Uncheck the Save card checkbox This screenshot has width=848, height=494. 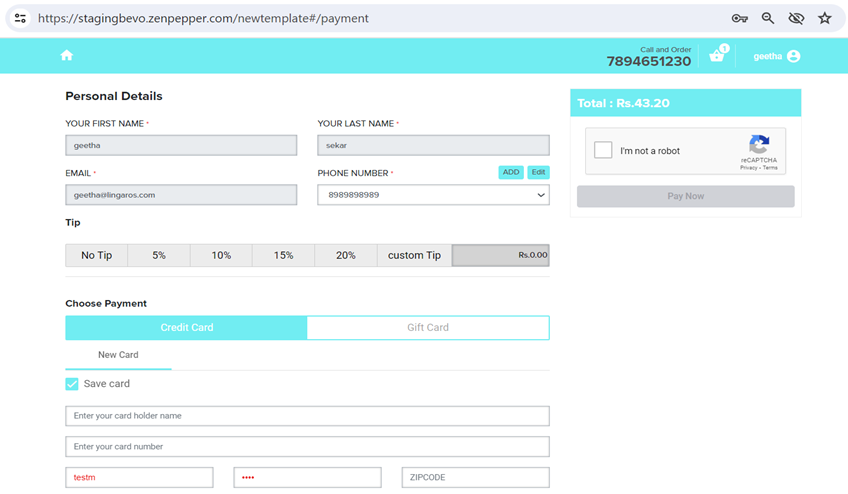point(72,384)
